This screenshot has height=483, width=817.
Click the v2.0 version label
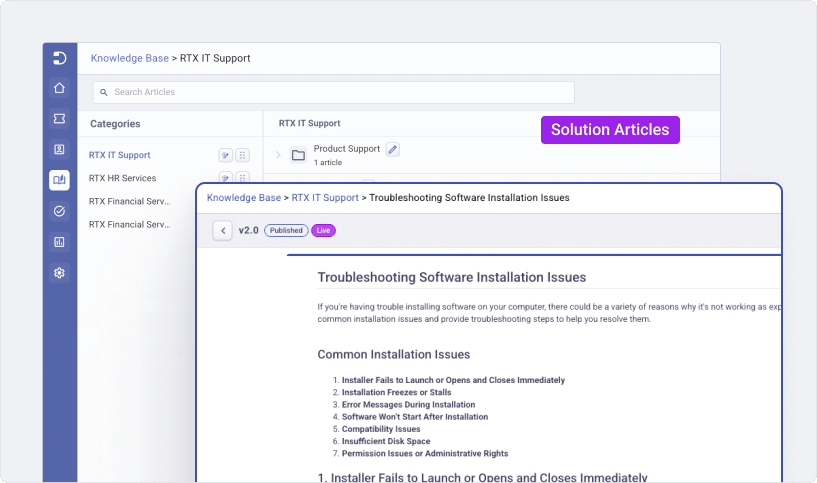(249, 230)
